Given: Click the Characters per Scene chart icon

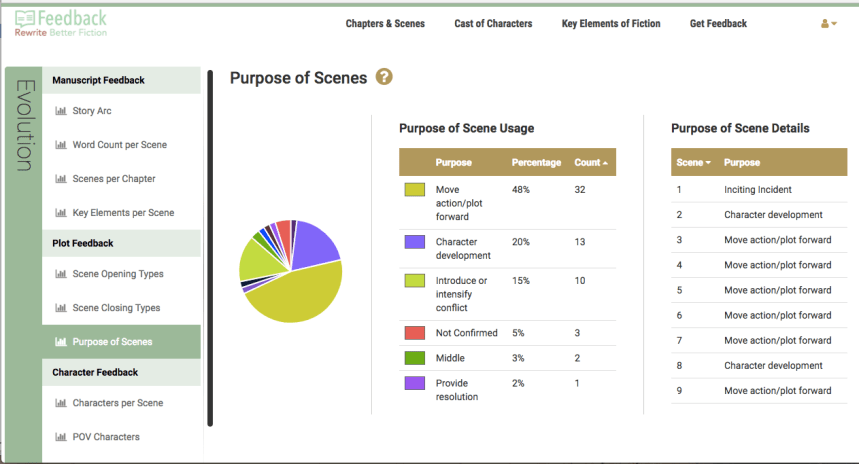Looking at the screenshot, I should tap(61, 403).
